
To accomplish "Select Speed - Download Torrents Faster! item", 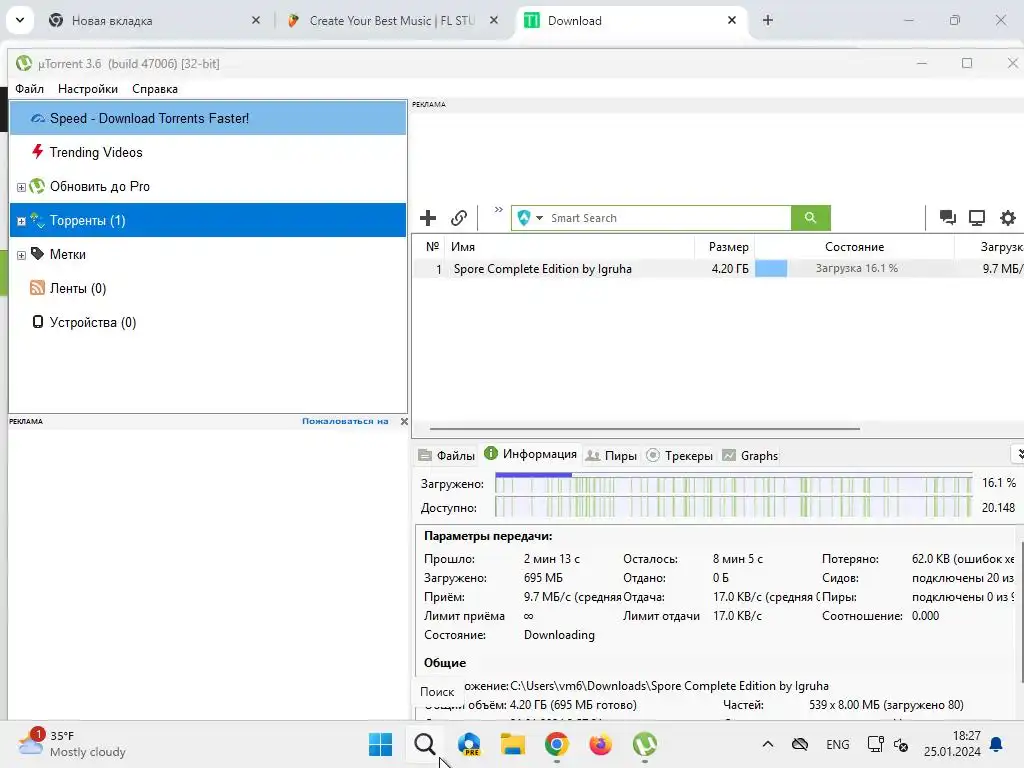I will [208, 118].
